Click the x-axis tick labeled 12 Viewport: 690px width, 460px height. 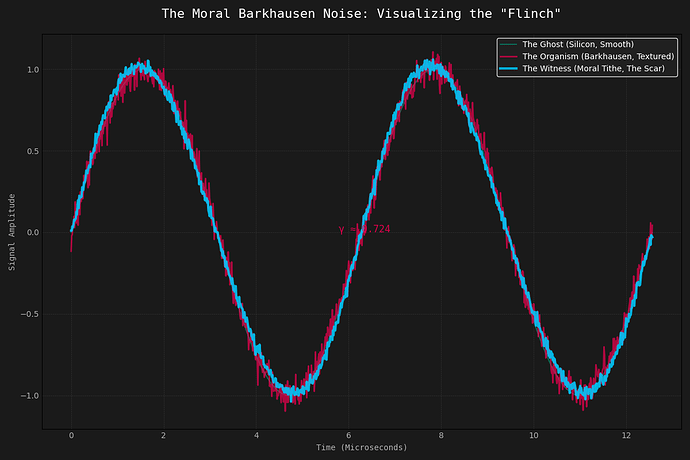[626, 436]
